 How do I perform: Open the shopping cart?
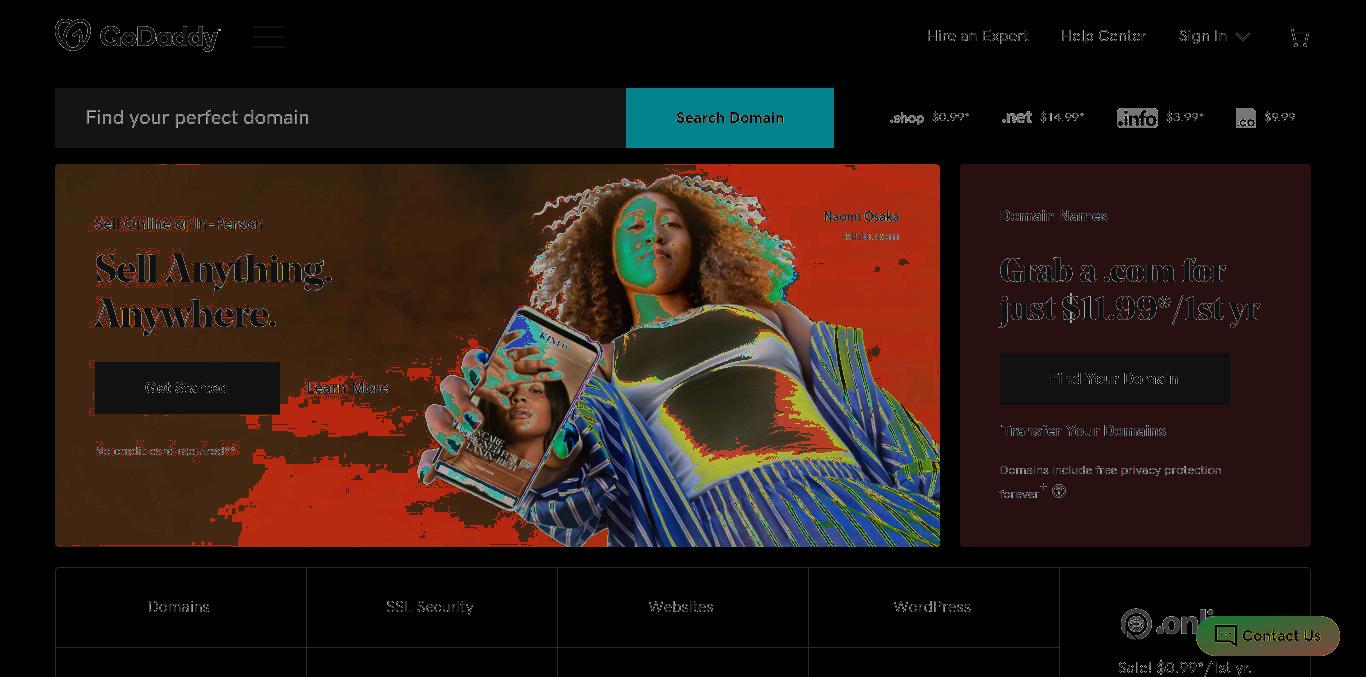pos(1299,37)
